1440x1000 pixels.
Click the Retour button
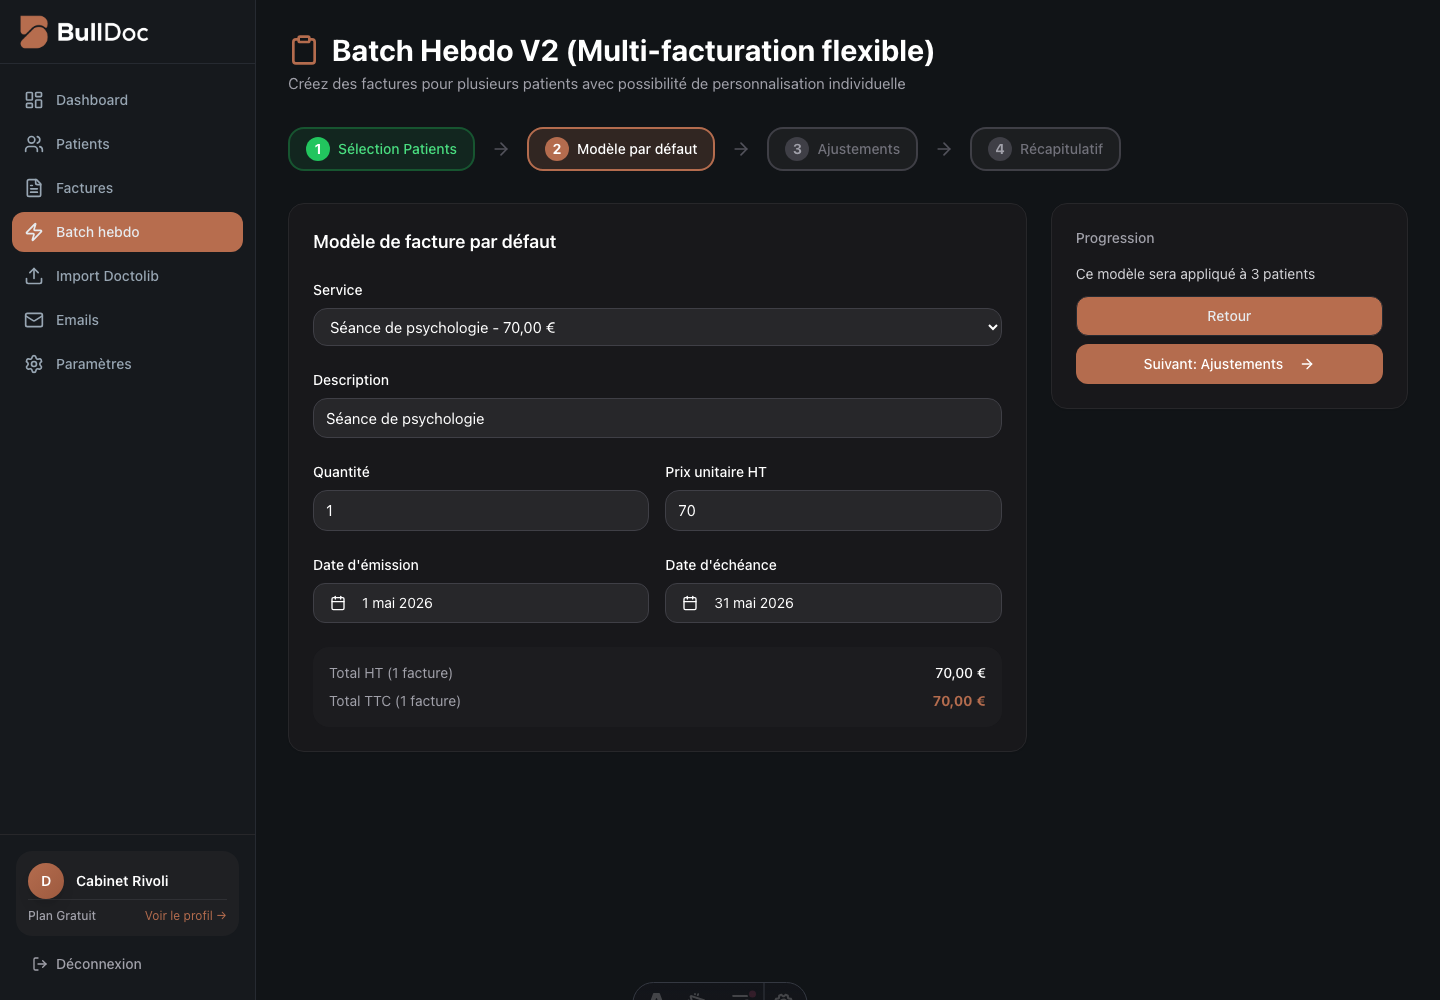coord(1229,316)
